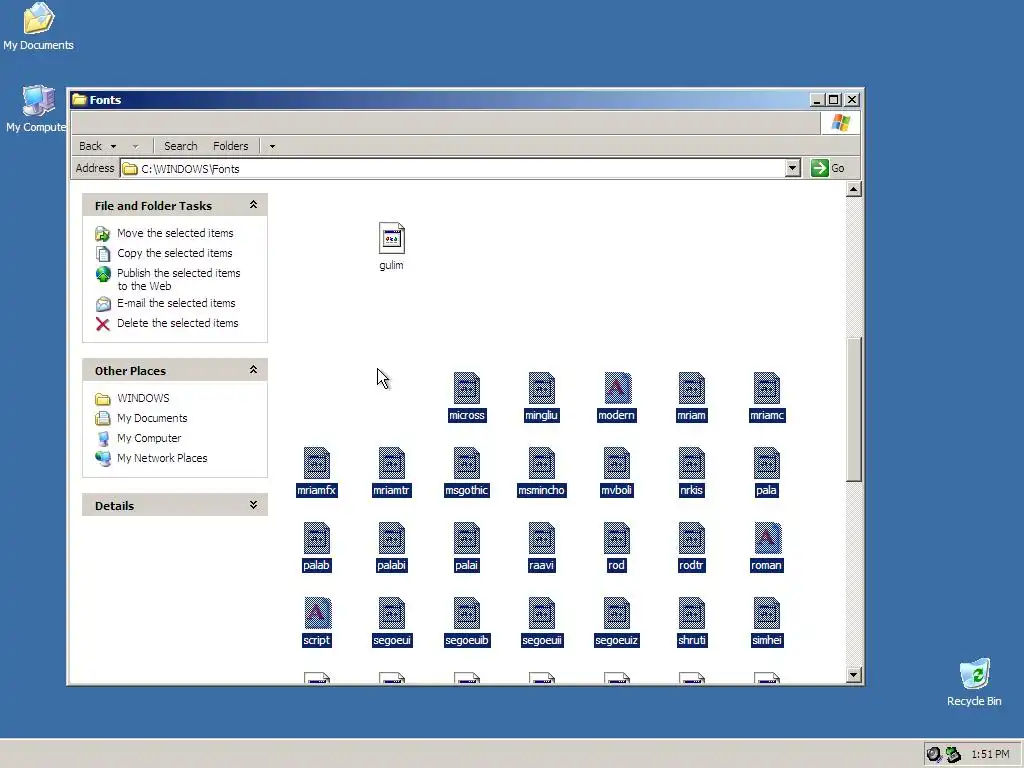Select the msmincho font icon
This screenshot has width=1024, height=768.
[541, 463]
